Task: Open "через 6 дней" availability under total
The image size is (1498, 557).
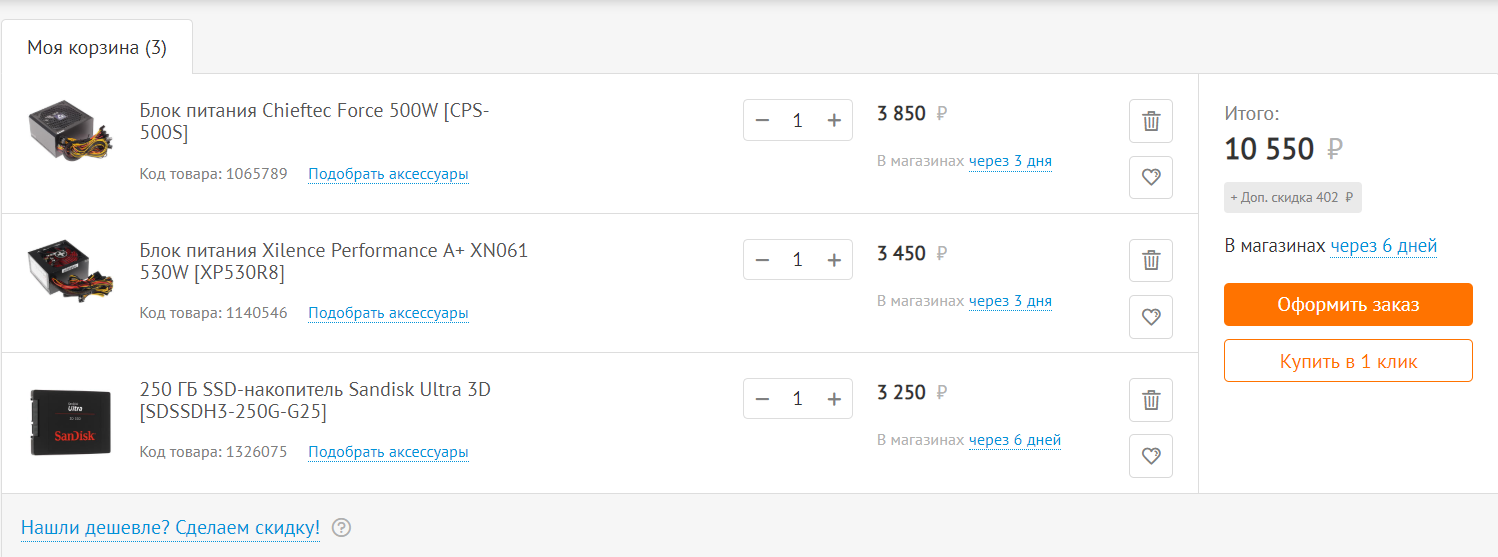Action: click(1383, 246)
